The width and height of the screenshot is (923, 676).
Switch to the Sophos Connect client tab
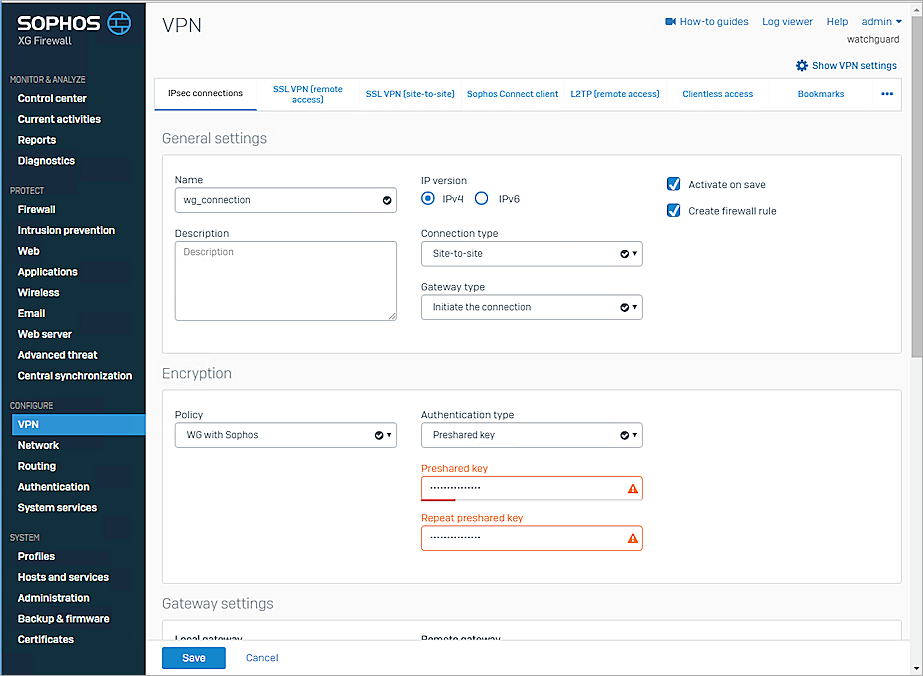point(512,94)
